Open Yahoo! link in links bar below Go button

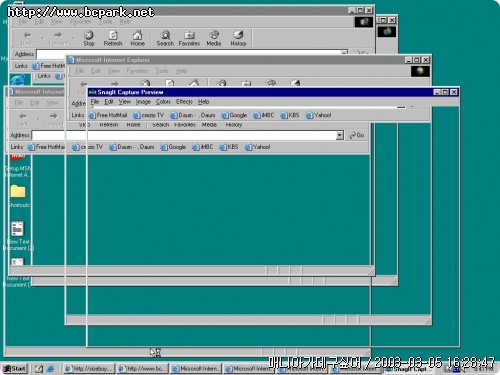point(258,147)
